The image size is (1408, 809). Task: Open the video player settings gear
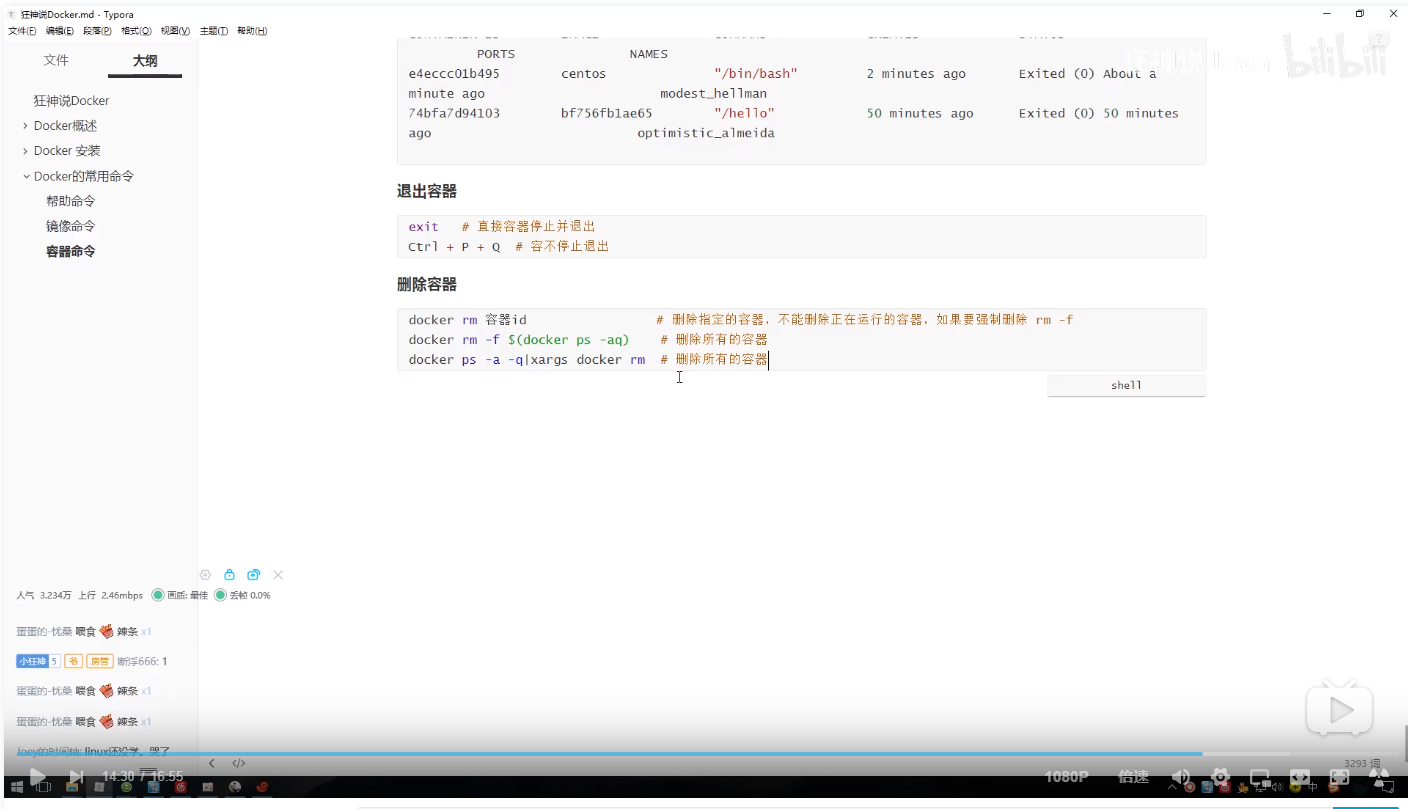[1220, 776]
